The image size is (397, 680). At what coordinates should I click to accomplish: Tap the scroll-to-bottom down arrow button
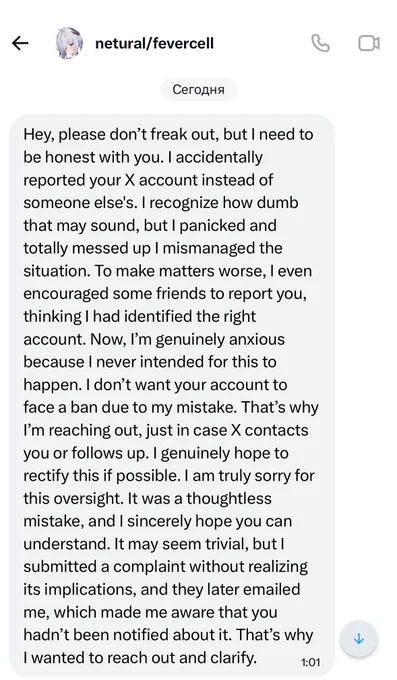pos(359,639)
